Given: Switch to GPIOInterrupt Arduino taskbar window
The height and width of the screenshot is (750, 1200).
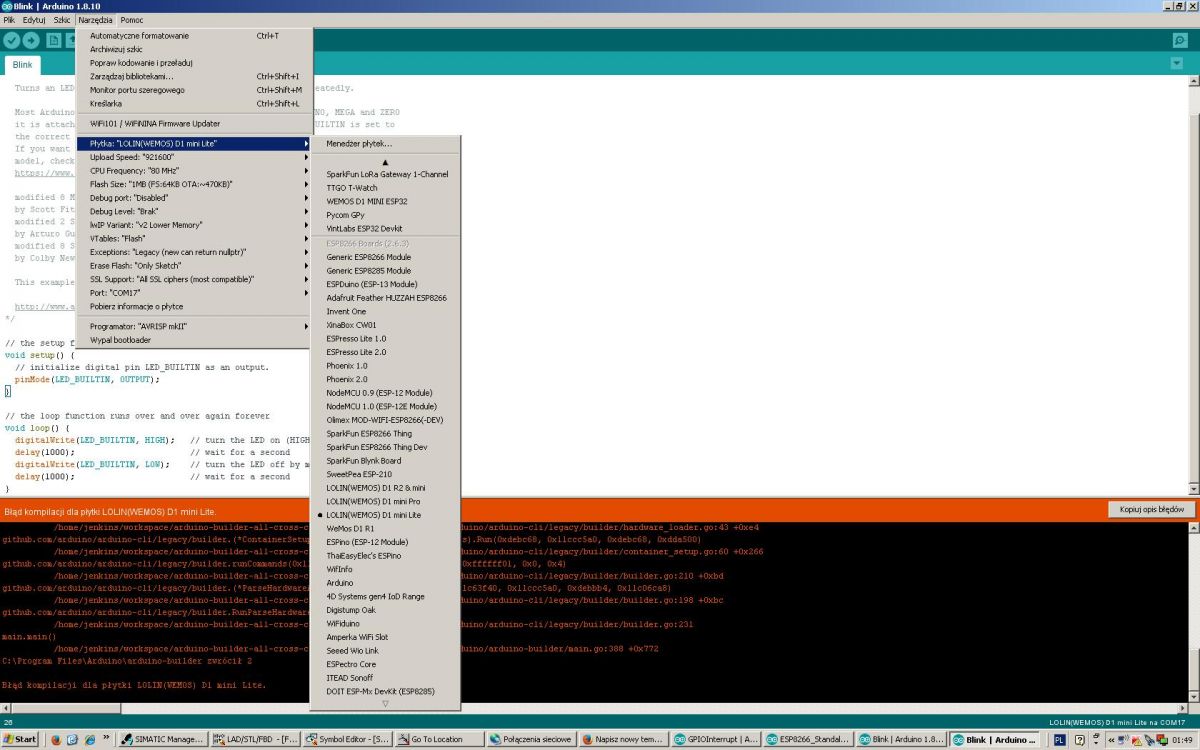Looking at the screenshot, I should [716, 740].
